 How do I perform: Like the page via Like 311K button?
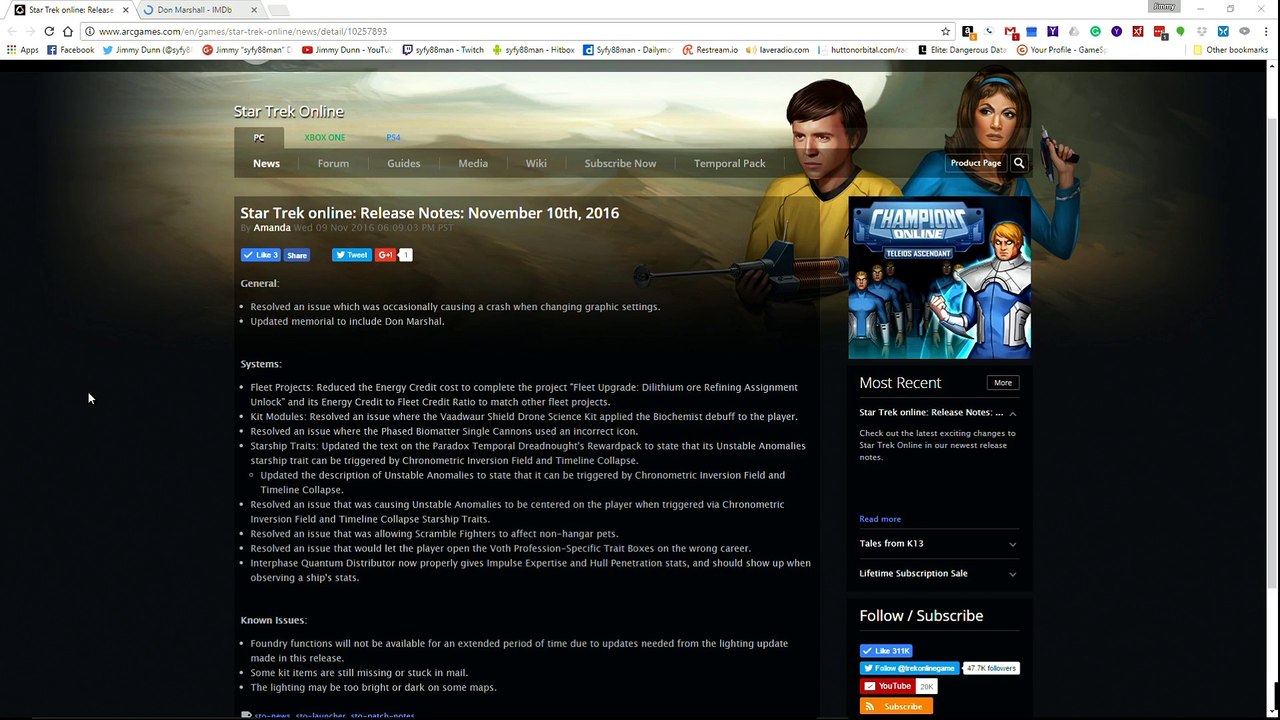click(x=886, y=650)
